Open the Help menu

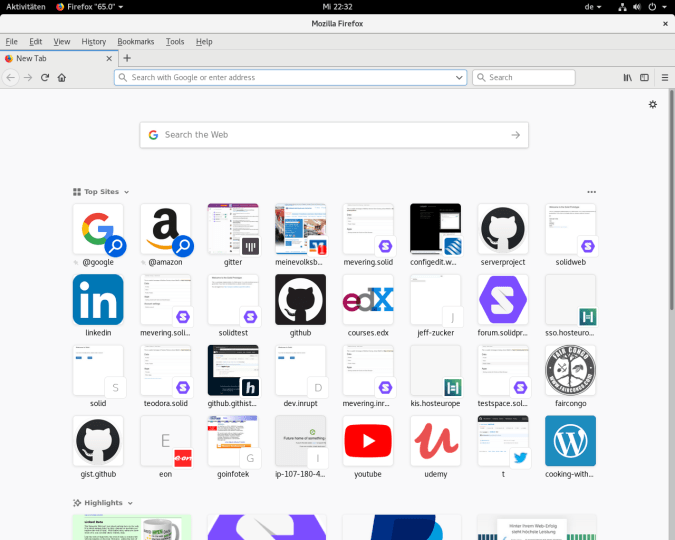204,41
